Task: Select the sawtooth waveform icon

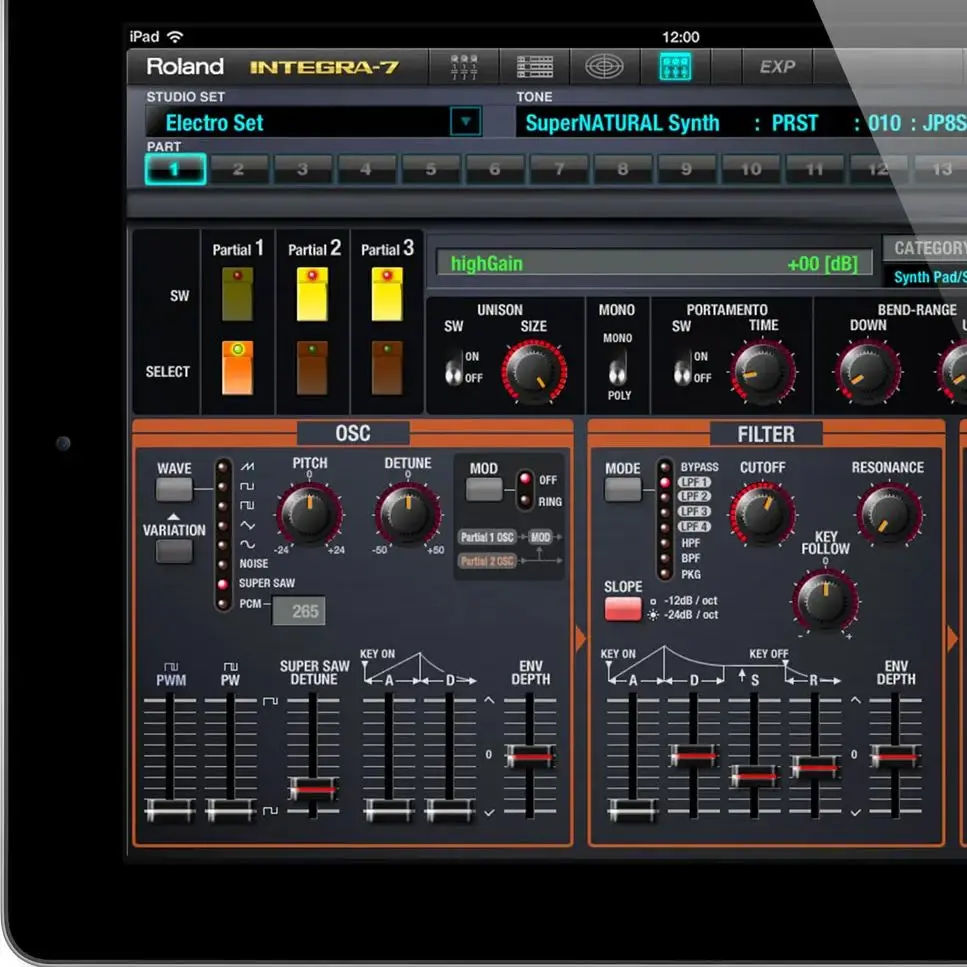Action: [x=247, y=467]
